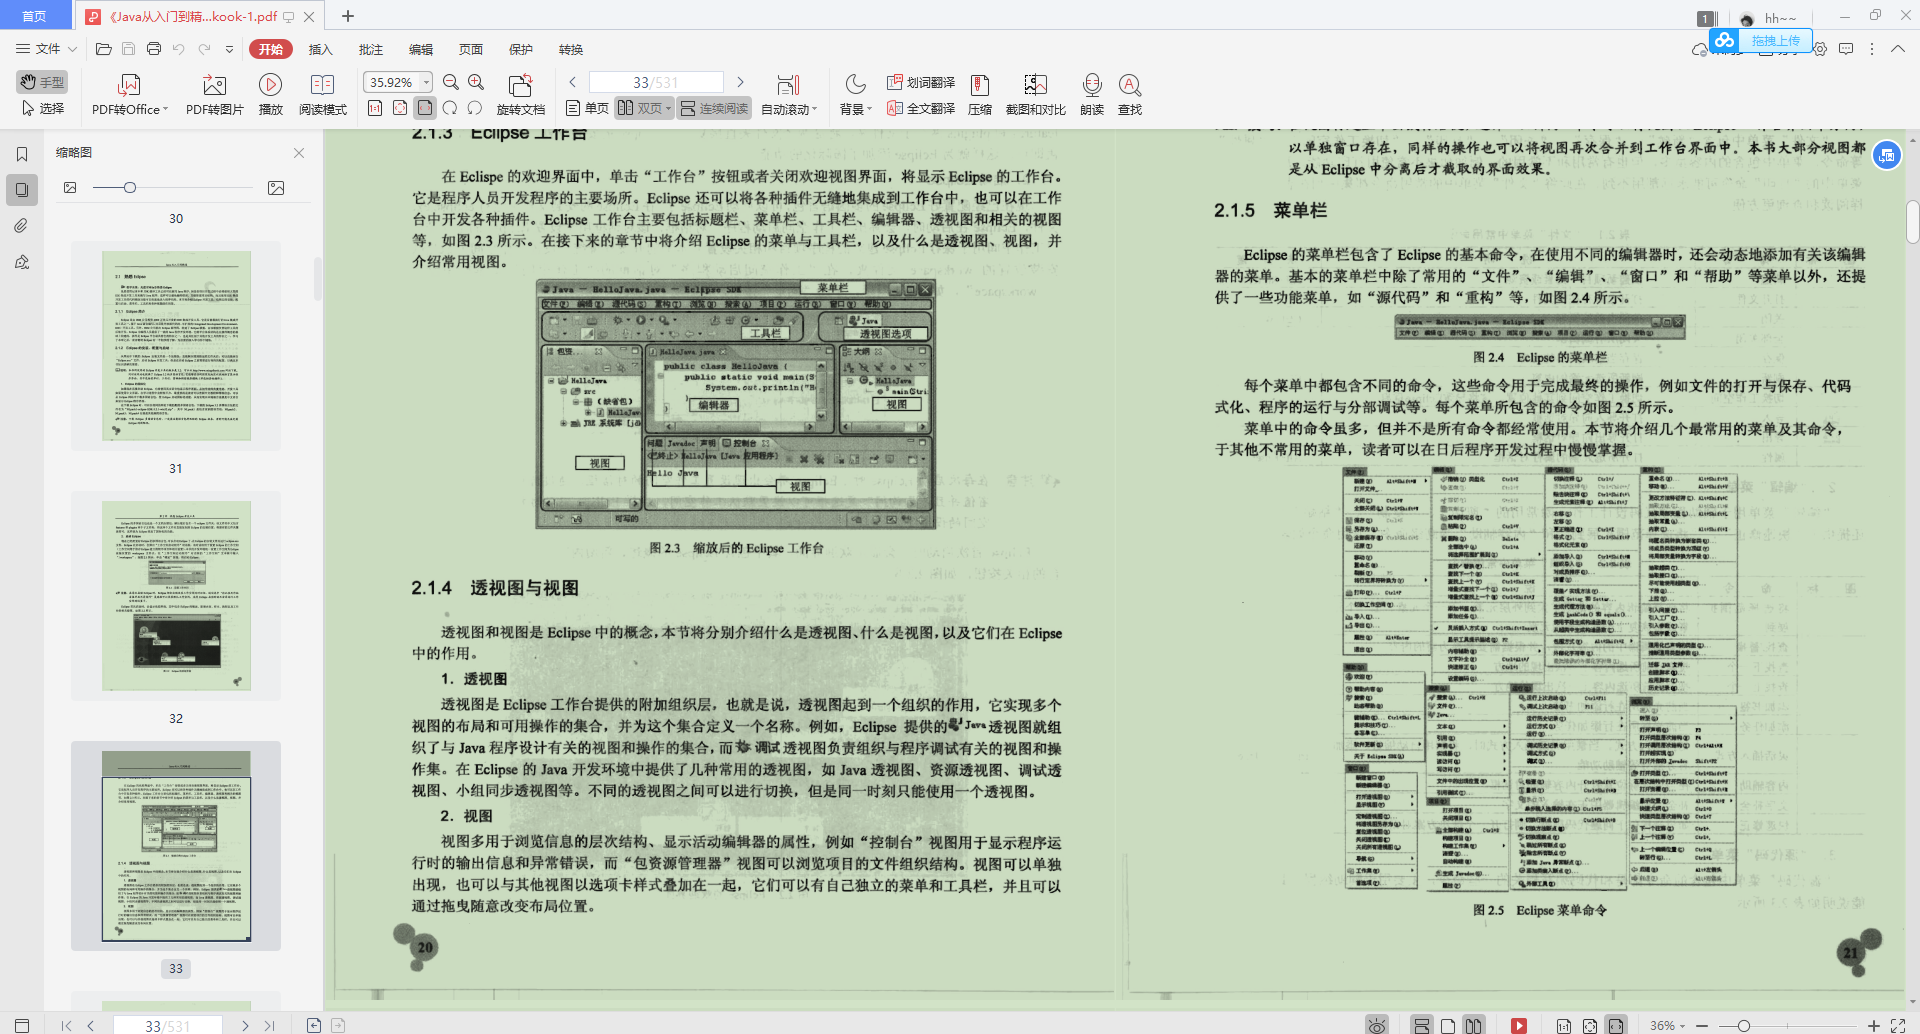Open 自动滚动 auto-scroll dropdown
Image resolution: width=1920 pixels, height=1034 pixels.
(789, 95)
